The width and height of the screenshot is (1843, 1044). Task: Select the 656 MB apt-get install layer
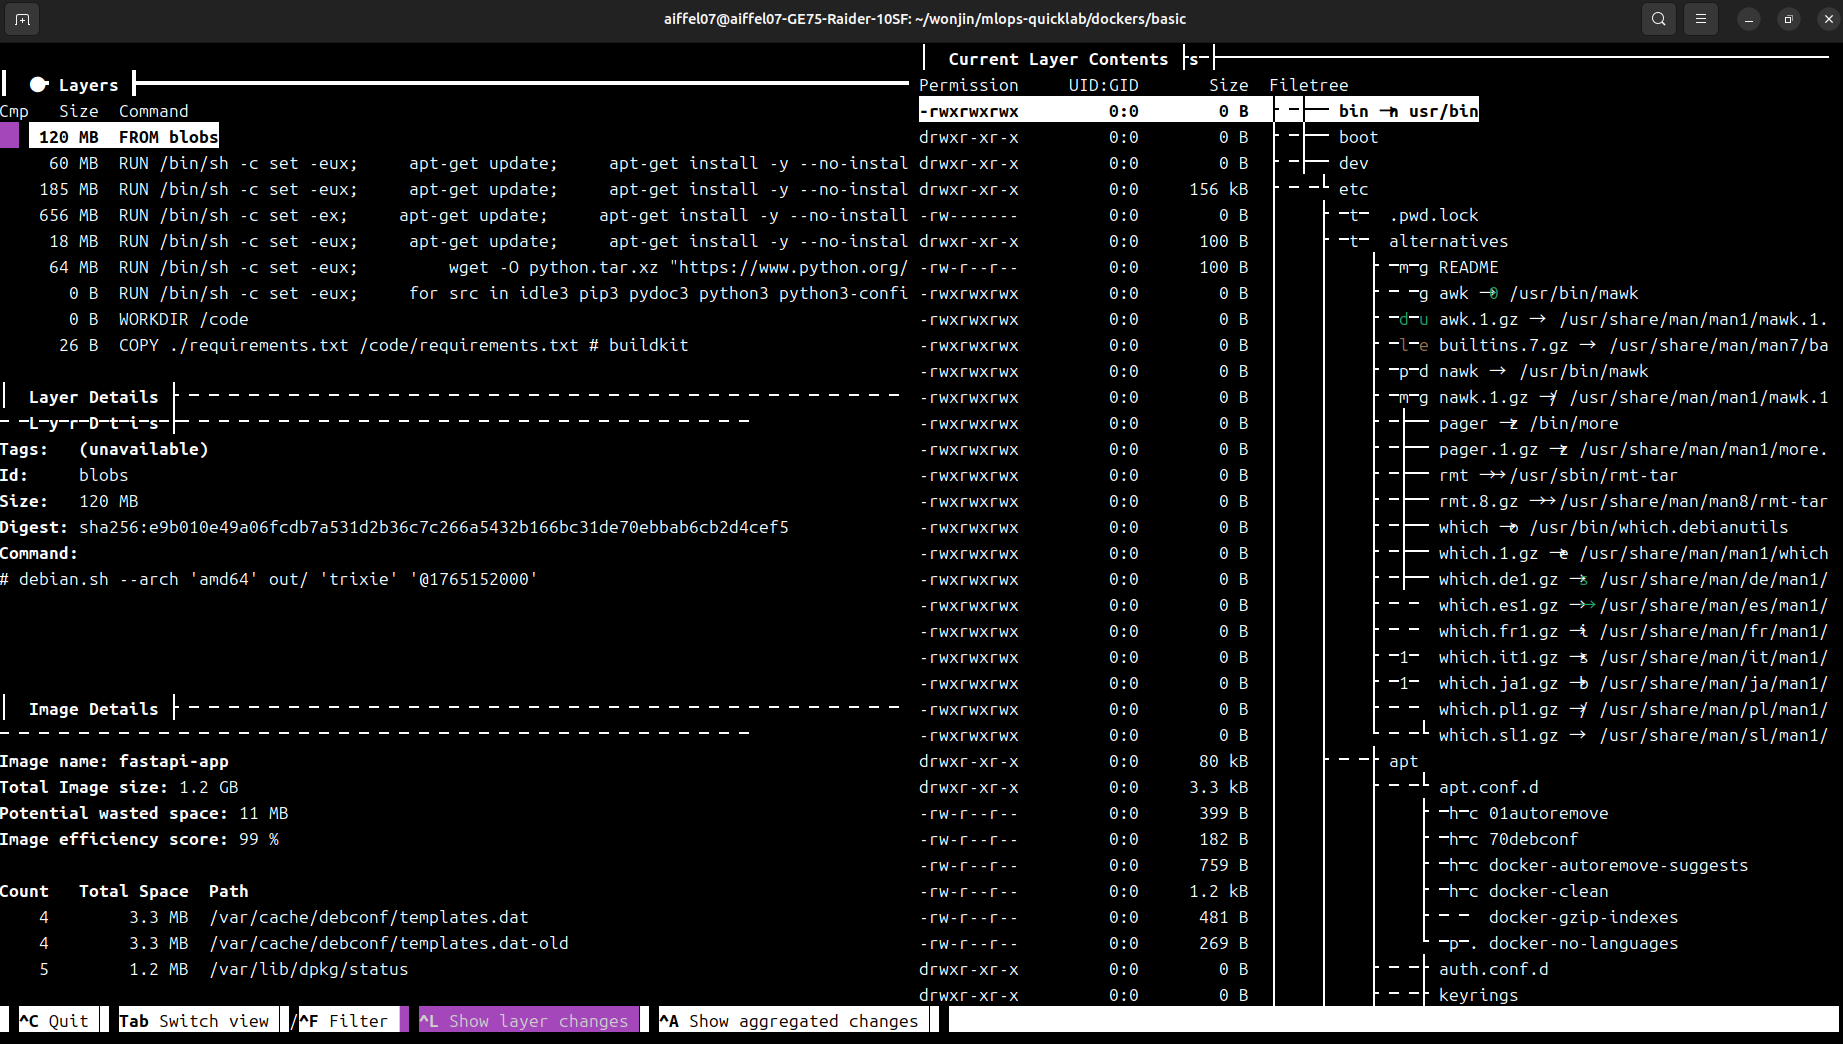pyautogui.click(x=454, y=215)
